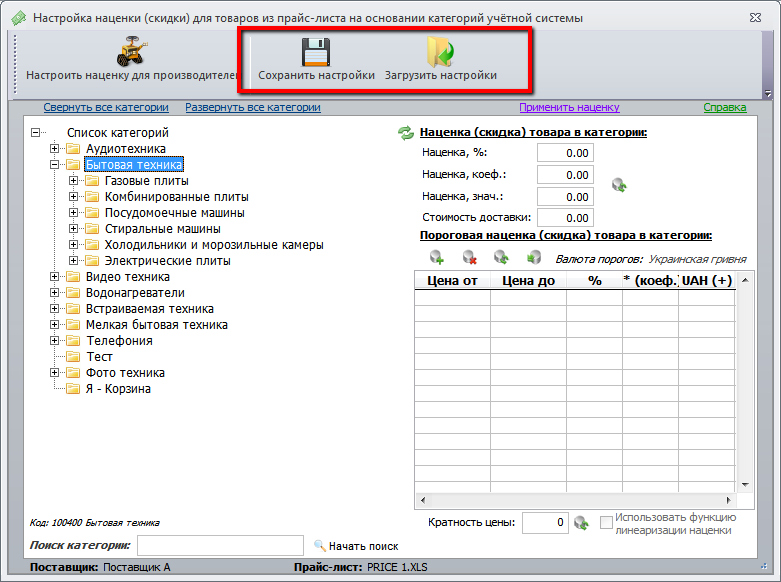The image size is (781, 582).
Task: Expand Мелкая бытовая техника category
Action: 54,324
